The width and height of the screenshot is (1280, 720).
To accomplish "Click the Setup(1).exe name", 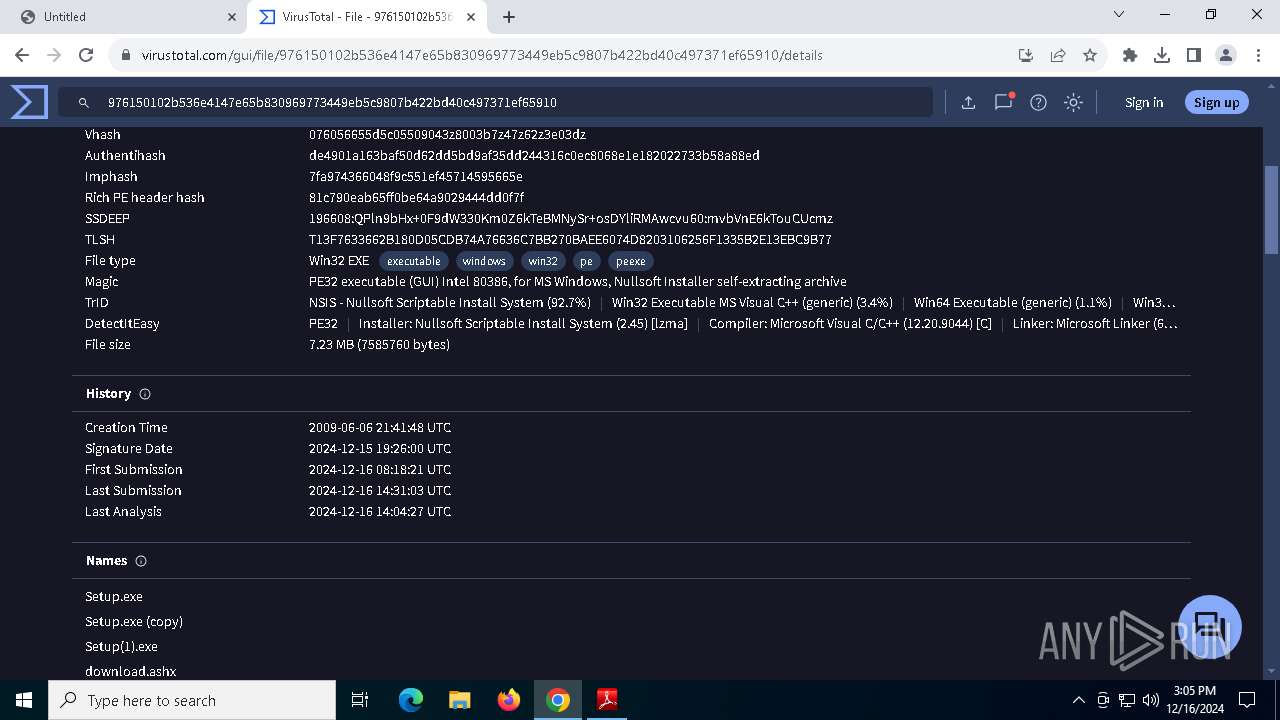I will click(121, 647).
